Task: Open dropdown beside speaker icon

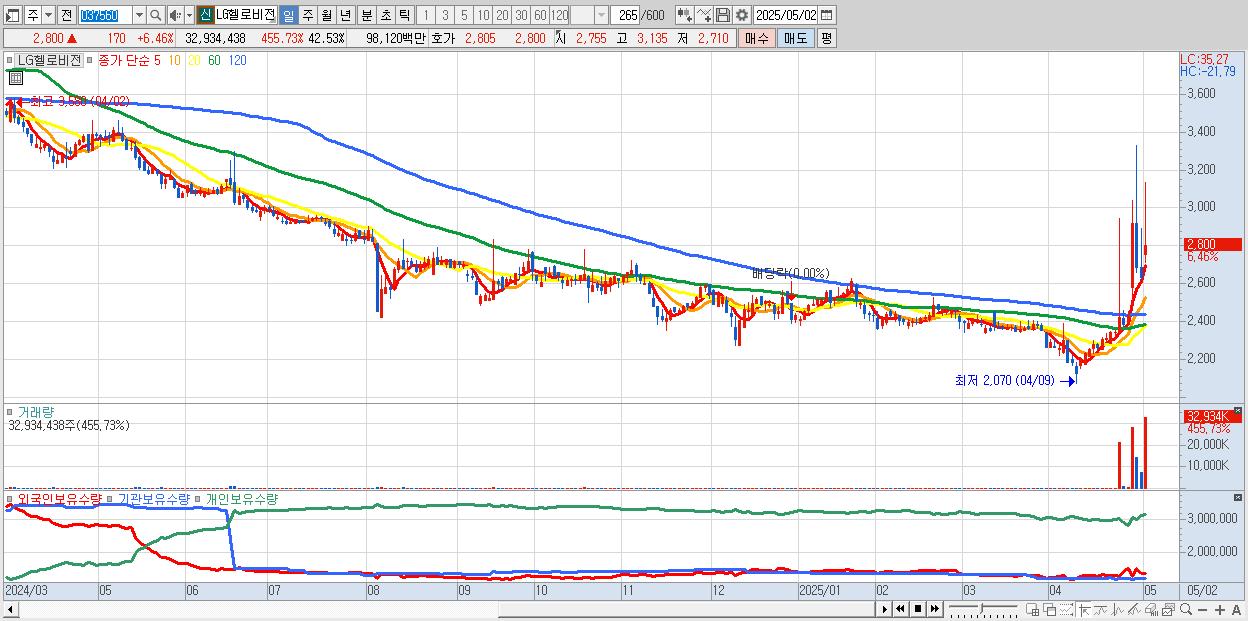Action: coord(189,15)
